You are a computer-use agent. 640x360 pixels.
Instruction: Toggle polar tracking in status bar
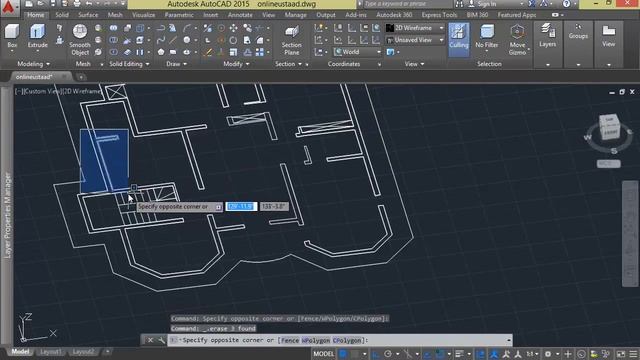coord(388,354)
